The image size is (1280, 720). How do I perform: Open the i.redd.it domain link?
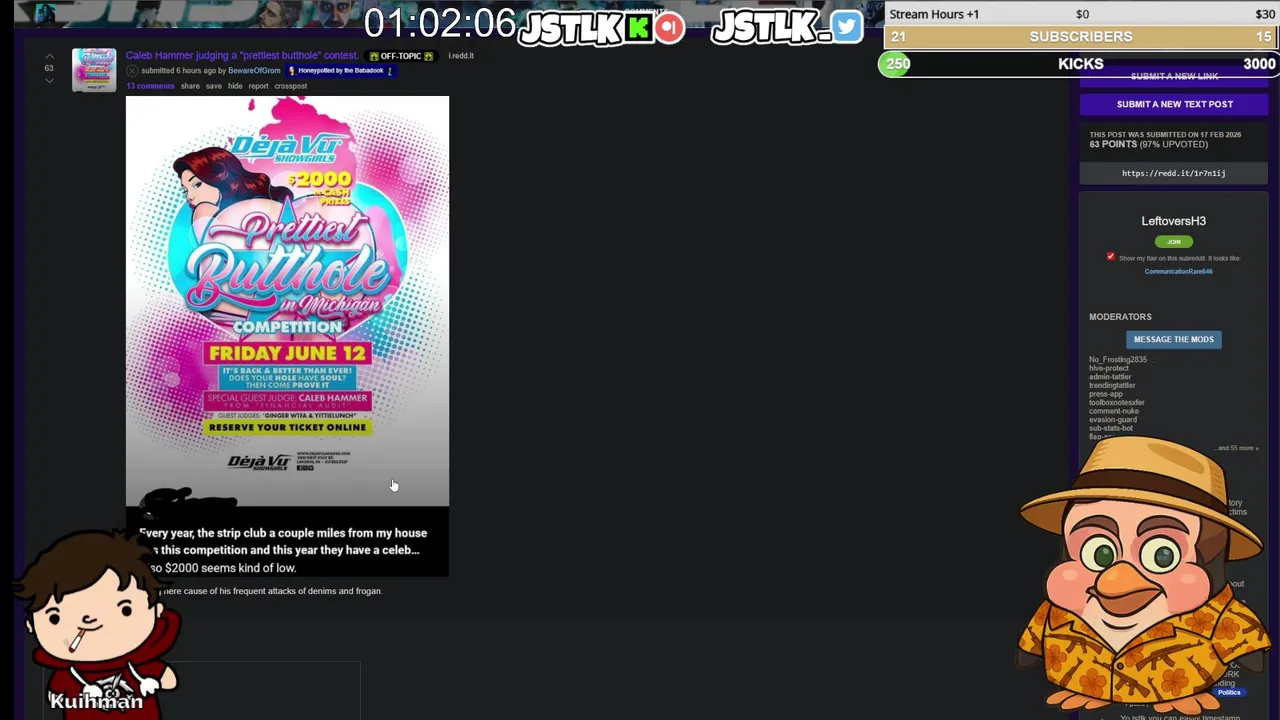click(x=461, y=56)
